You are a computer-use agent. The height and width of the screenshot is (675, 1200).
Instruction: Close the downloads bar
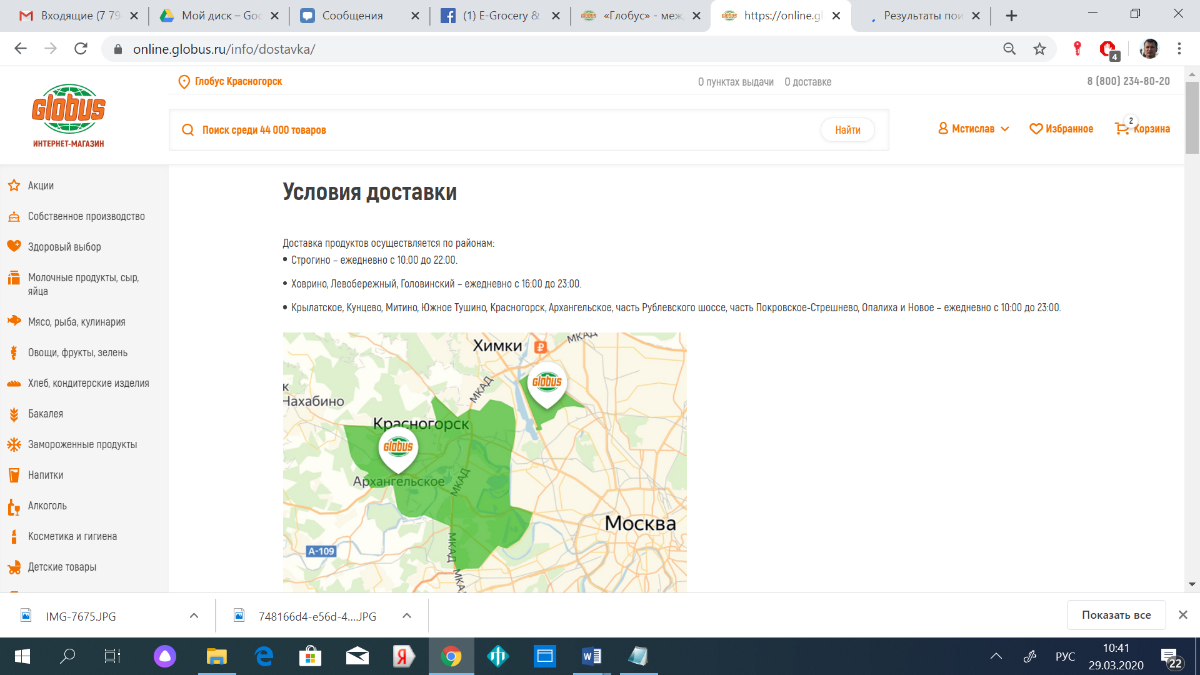[1183, 615]
